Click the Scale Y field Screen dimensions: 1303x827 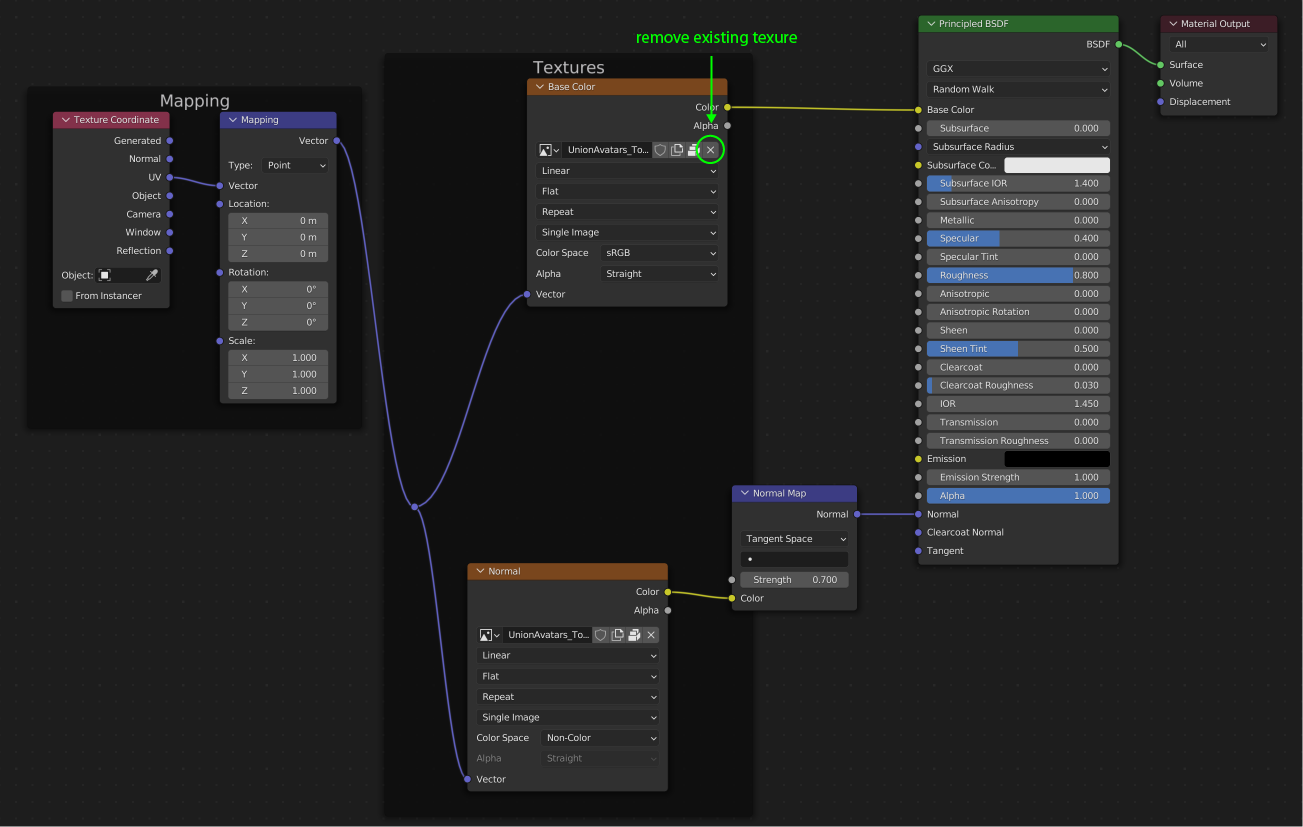pos(278,374)
